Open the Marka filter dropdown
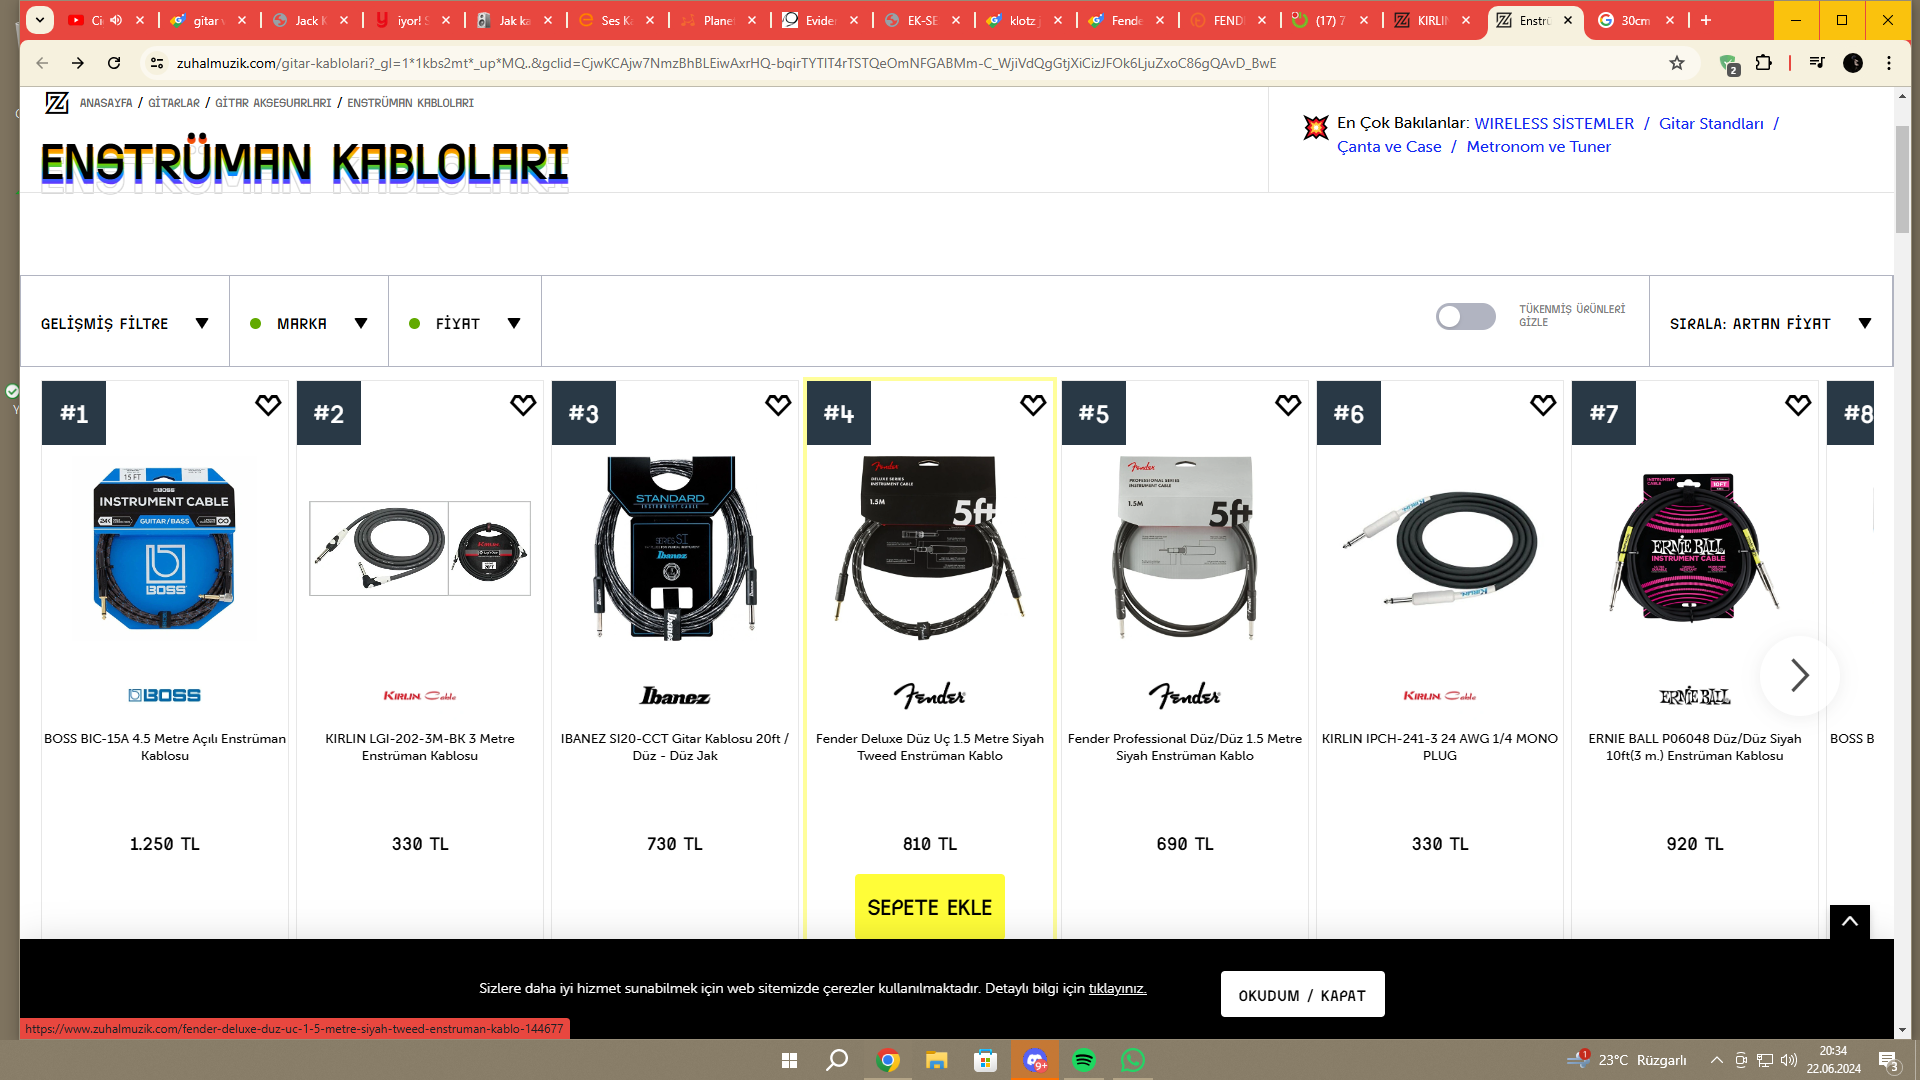Image resolution: width=1920 pixels, height=1080 pixels. point(309,323)
